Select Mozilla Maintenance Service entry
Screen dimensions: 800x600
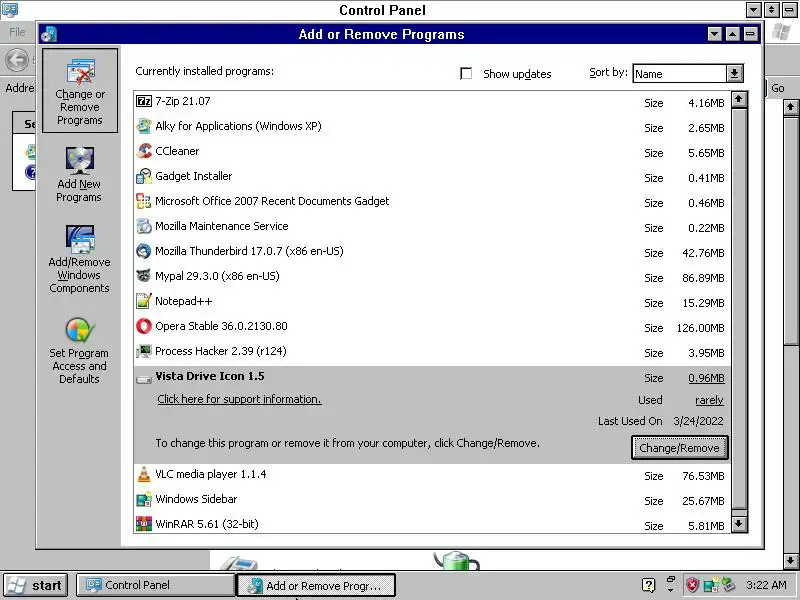[x=432, y=227]
